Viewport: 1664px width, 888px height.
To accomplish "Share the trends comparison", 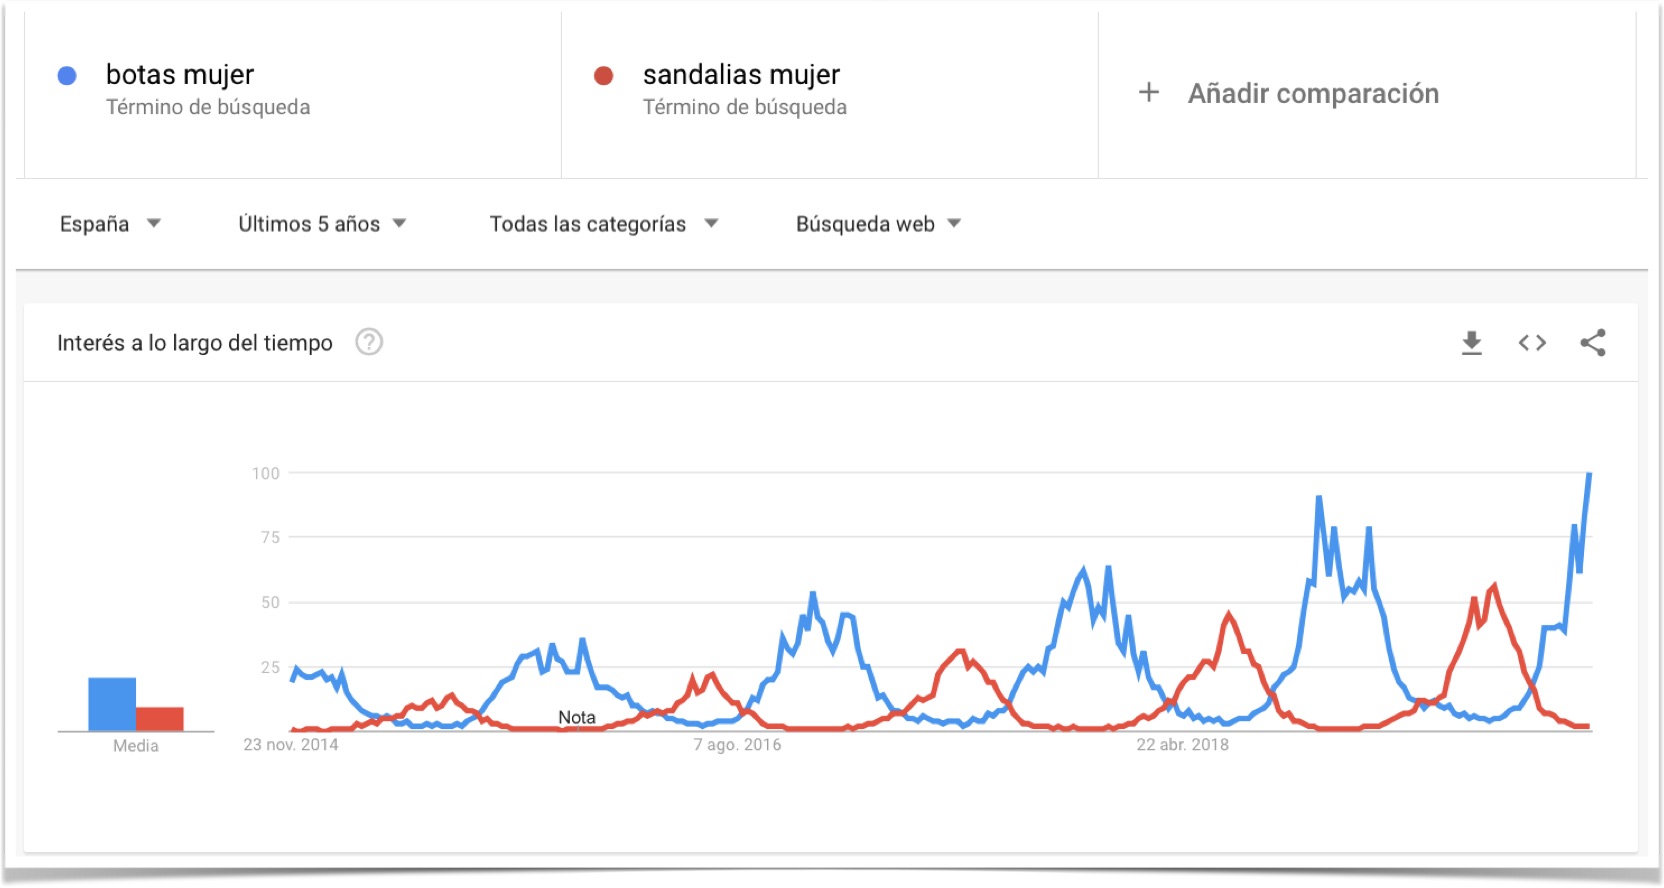I will pyautogui.click(x=1593, y=342).
